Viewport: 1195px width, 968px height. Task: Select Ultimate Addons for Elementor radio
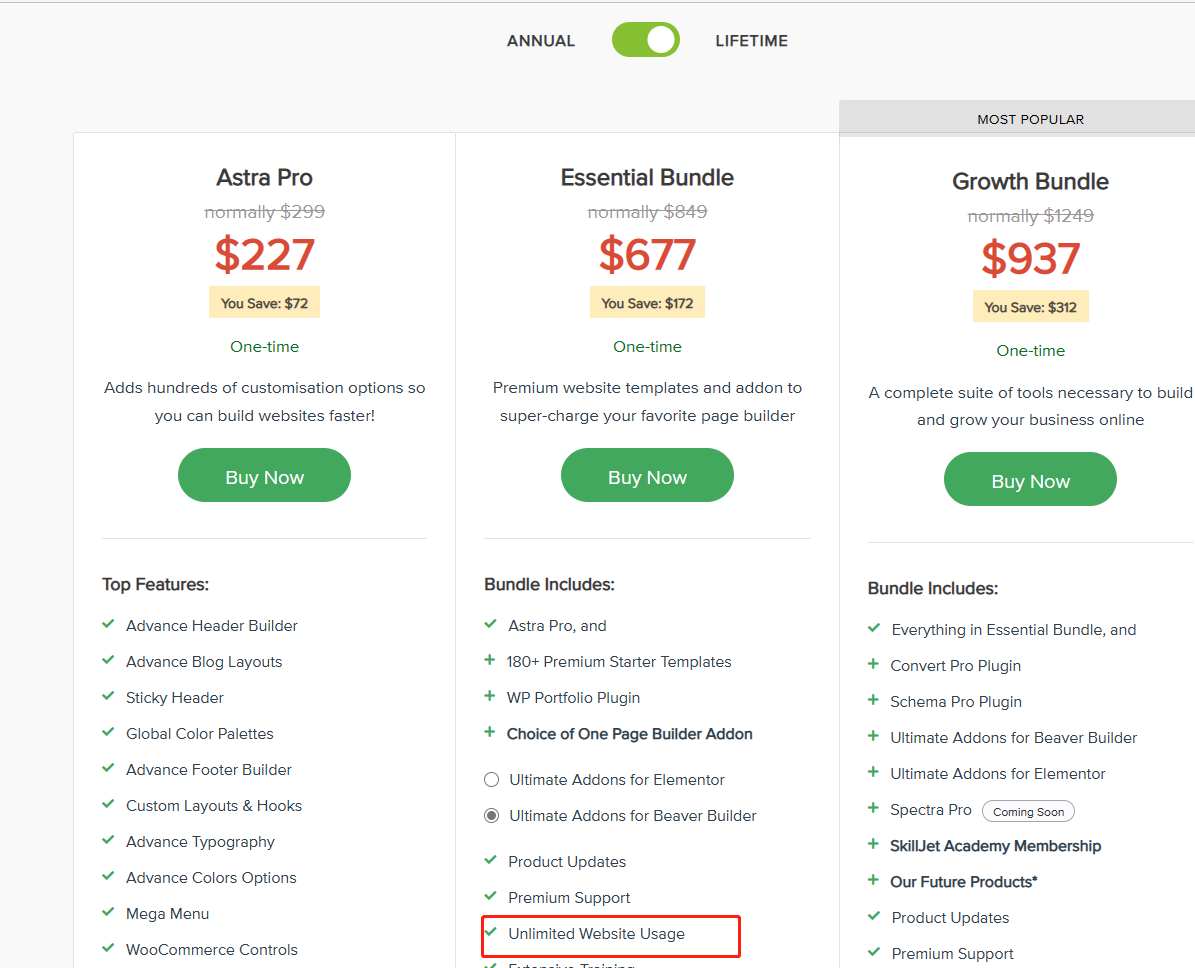point(491,780)
